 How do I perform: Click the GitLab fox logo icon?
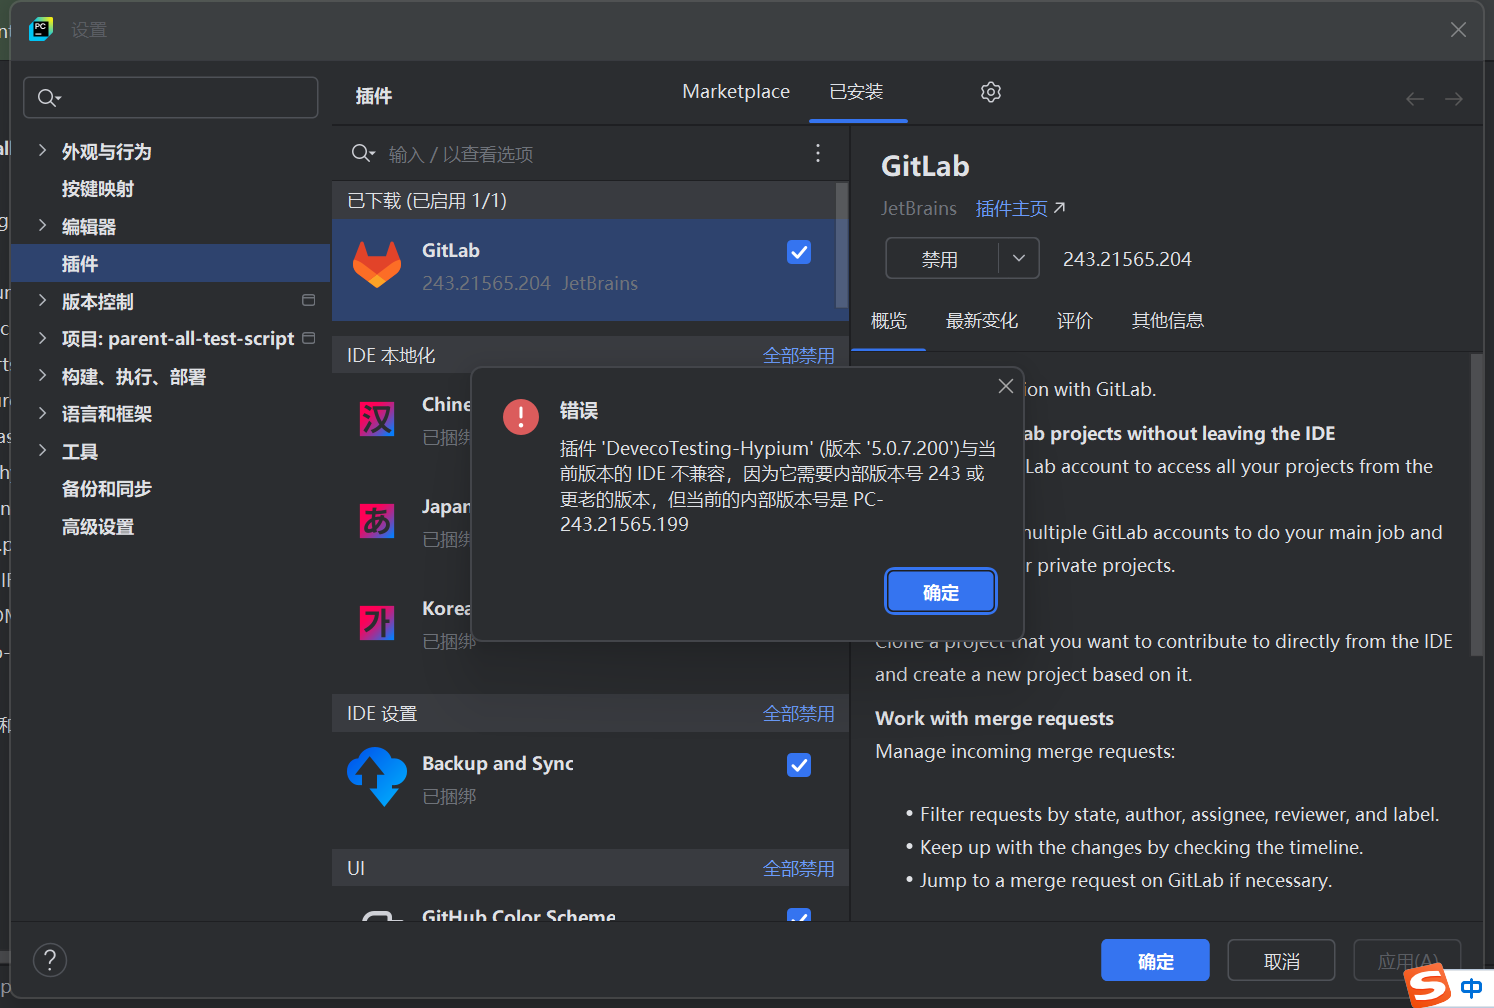tap(377, 266)
